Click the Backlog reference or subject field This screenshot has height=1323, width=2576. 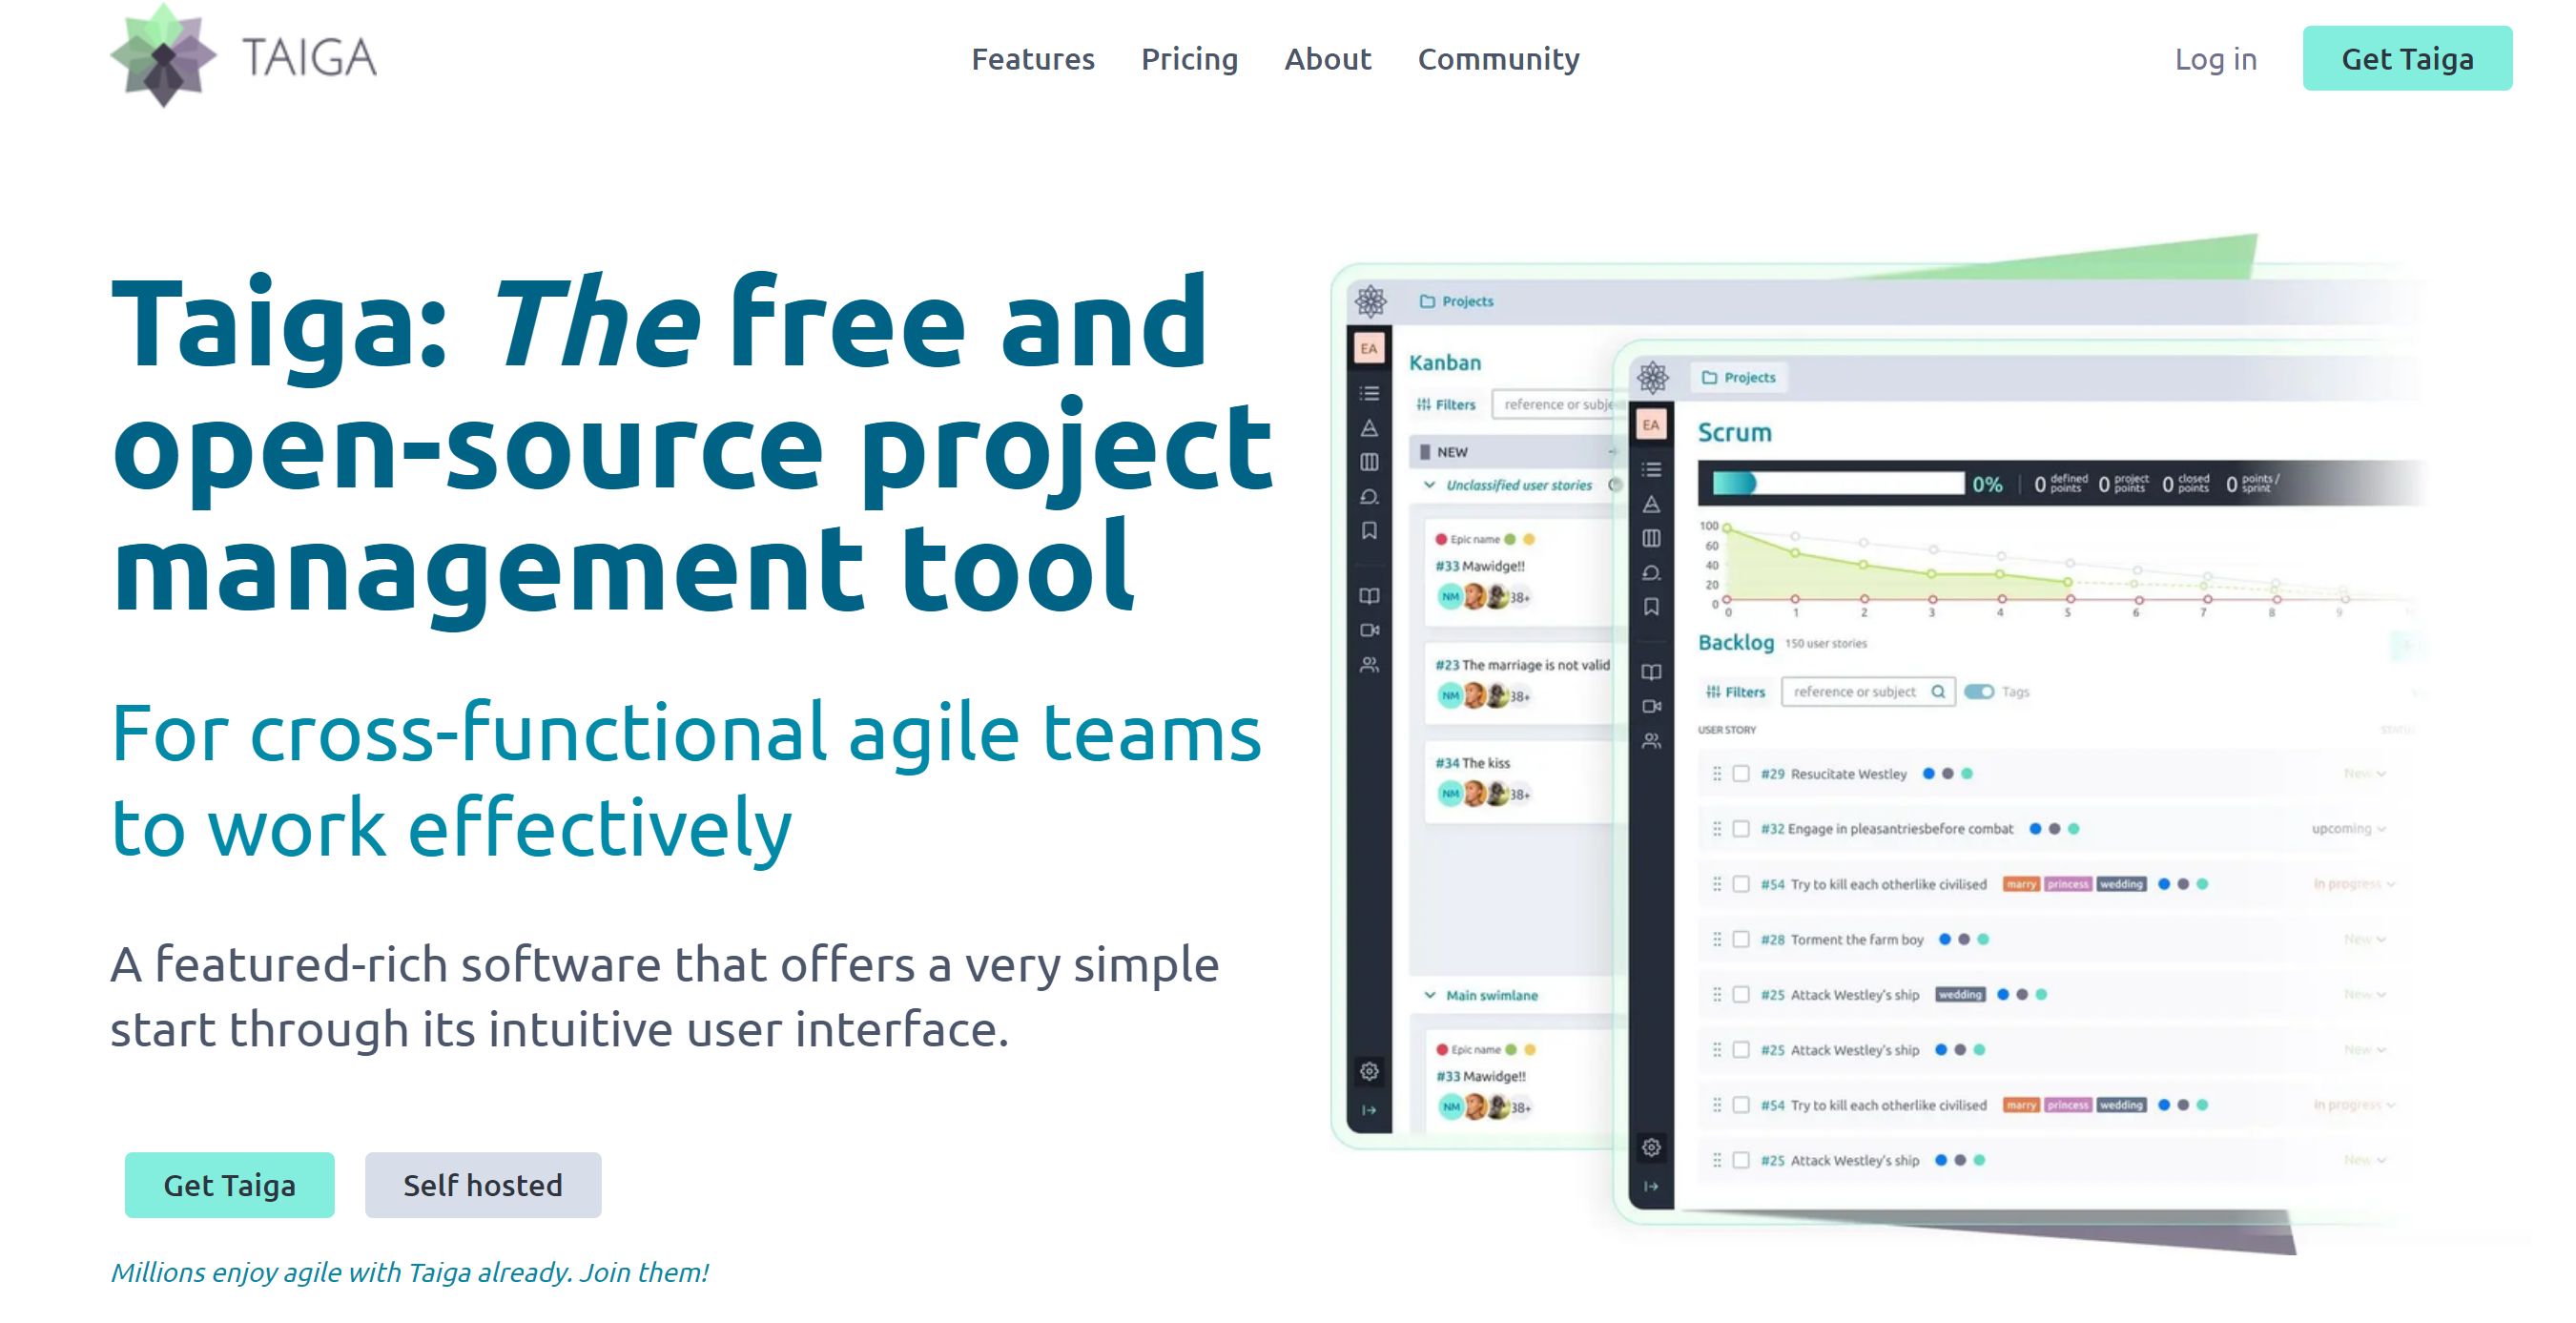pyautogui.click(x=1855, y=691)
